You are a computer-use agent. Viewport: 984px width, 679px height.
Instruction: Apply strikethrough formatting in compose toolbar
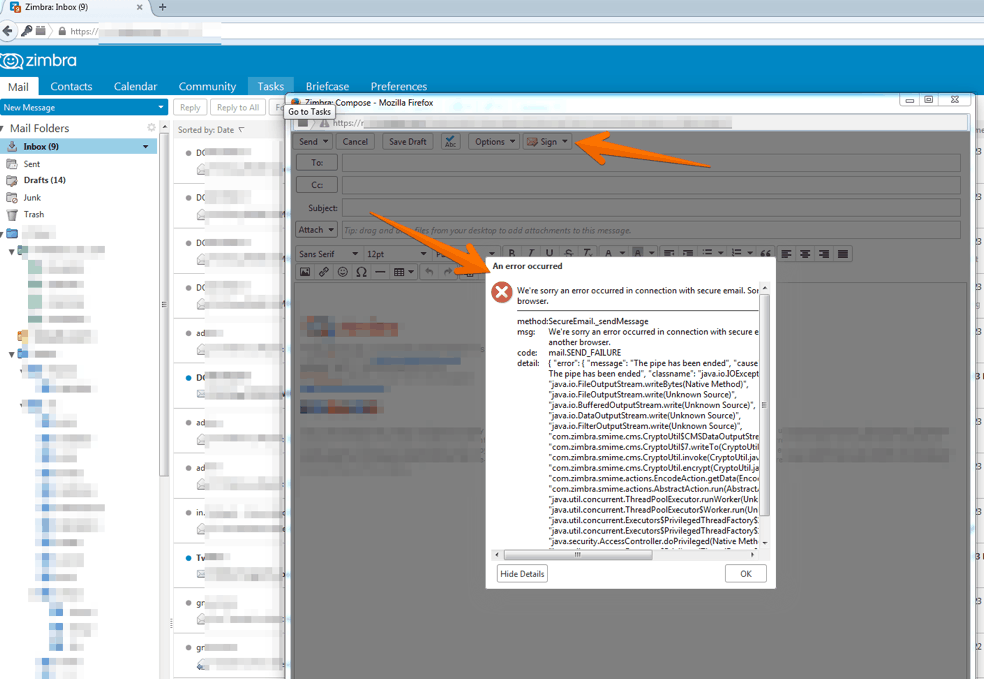click(x=569, y=253)
